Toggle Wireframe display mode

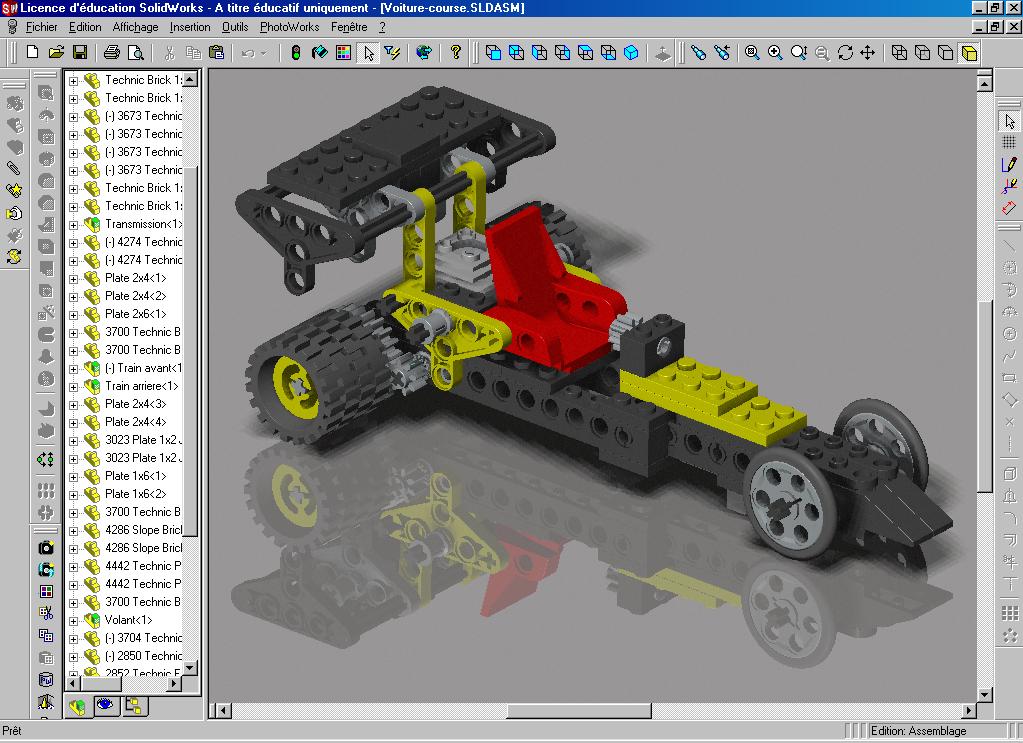899,53
